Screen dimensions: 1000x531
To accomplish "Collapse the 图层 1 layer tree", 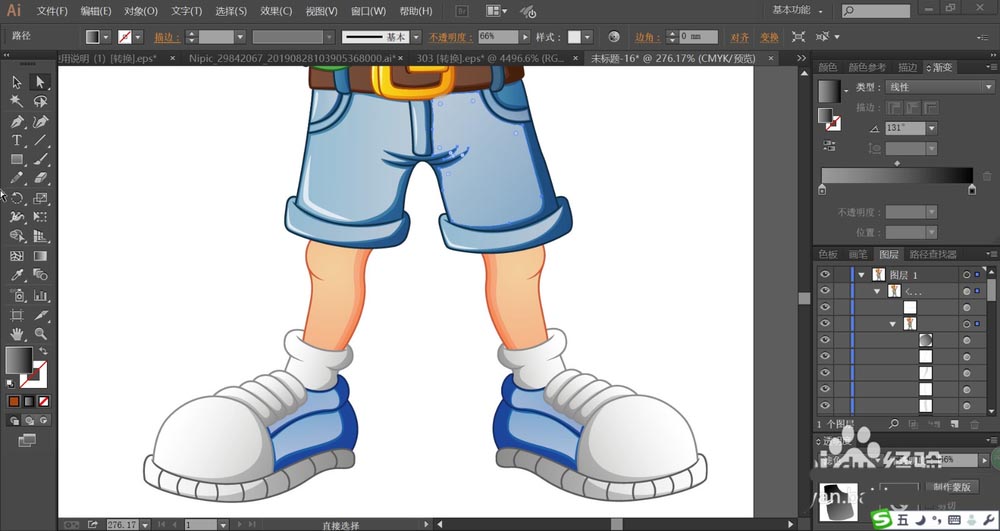I will coord(861,274).
